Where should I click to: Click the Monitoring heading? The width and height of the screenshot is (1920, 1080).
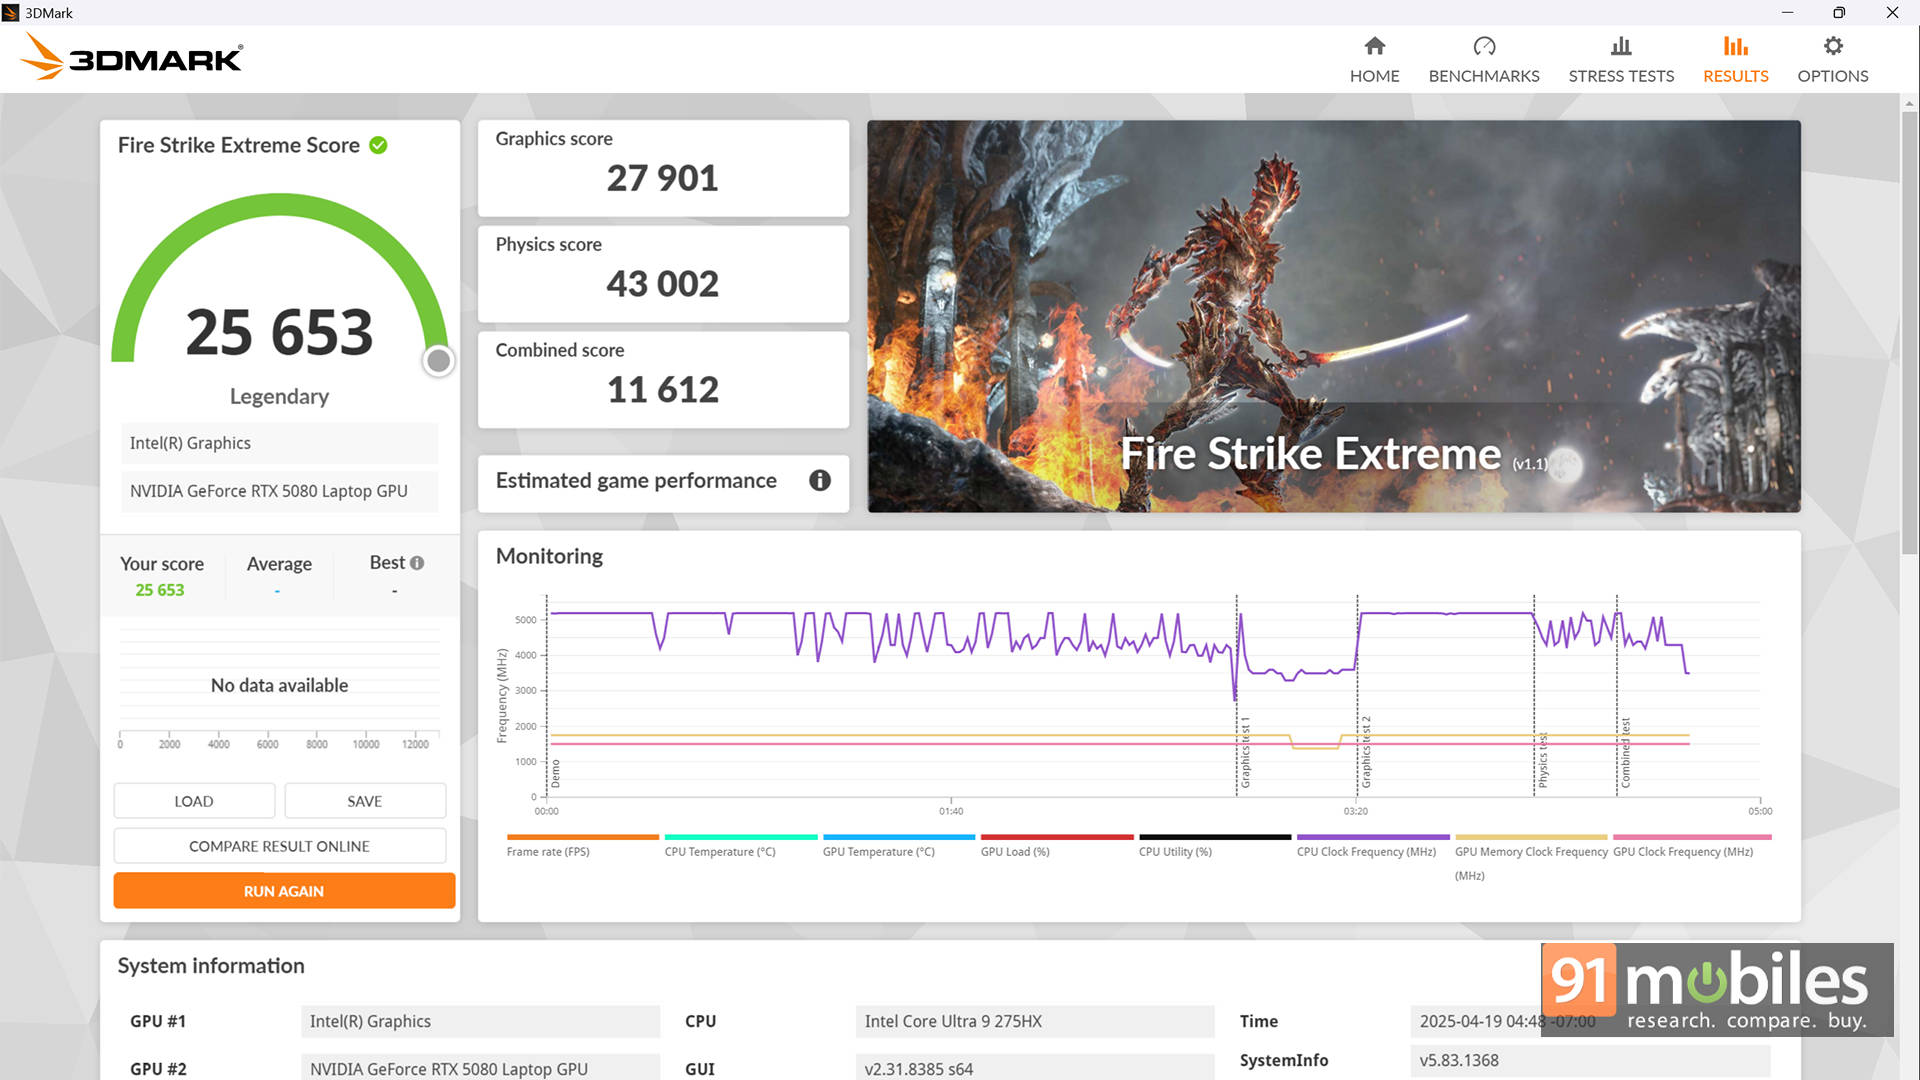(x=549, y=556)
